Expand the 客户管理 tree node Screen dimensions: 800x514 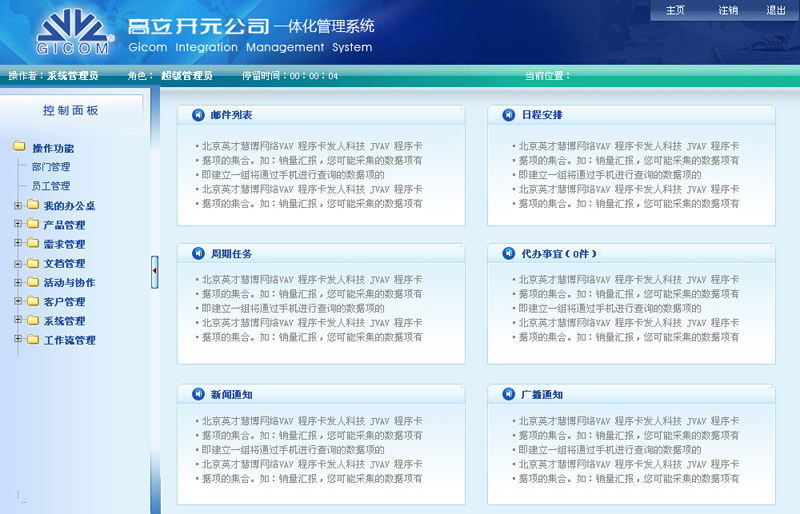click(x=18, y=301)
